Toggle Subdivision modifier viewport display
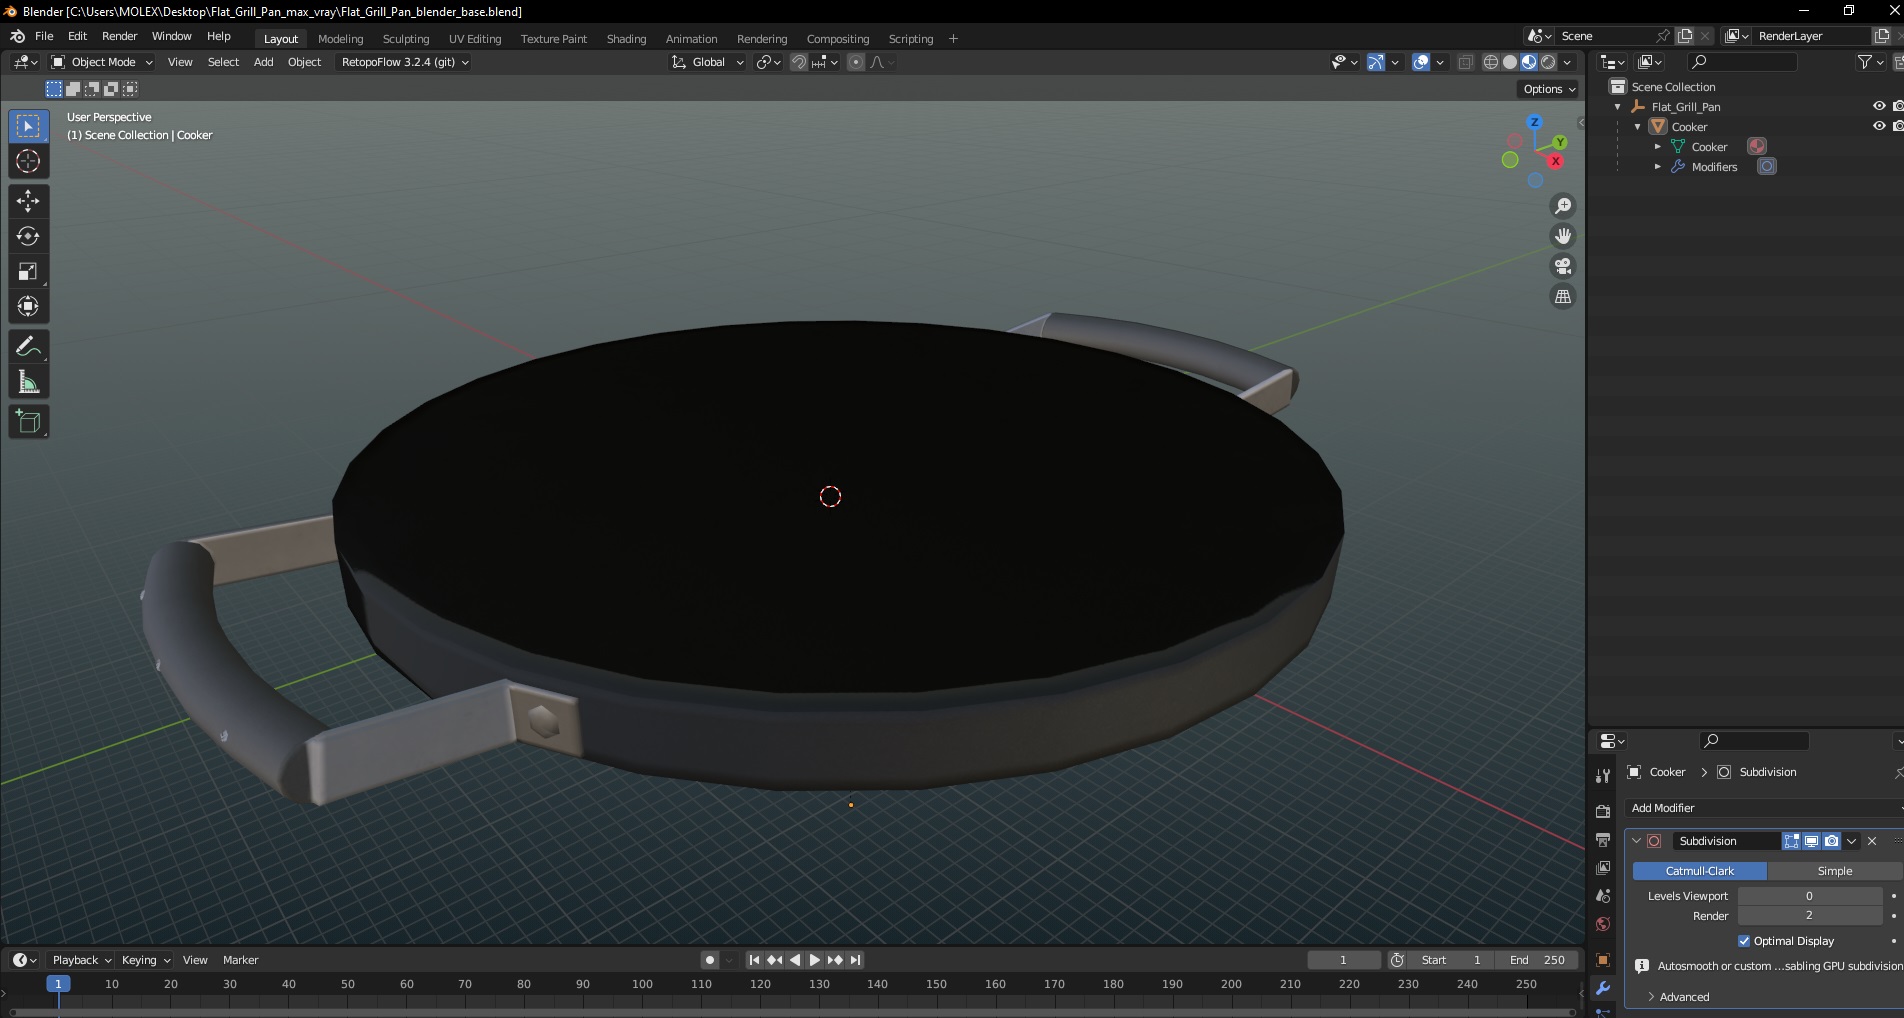The width and height of the screenshot is (1904, 1018). pyautogui.click(x=1811, y=841)
